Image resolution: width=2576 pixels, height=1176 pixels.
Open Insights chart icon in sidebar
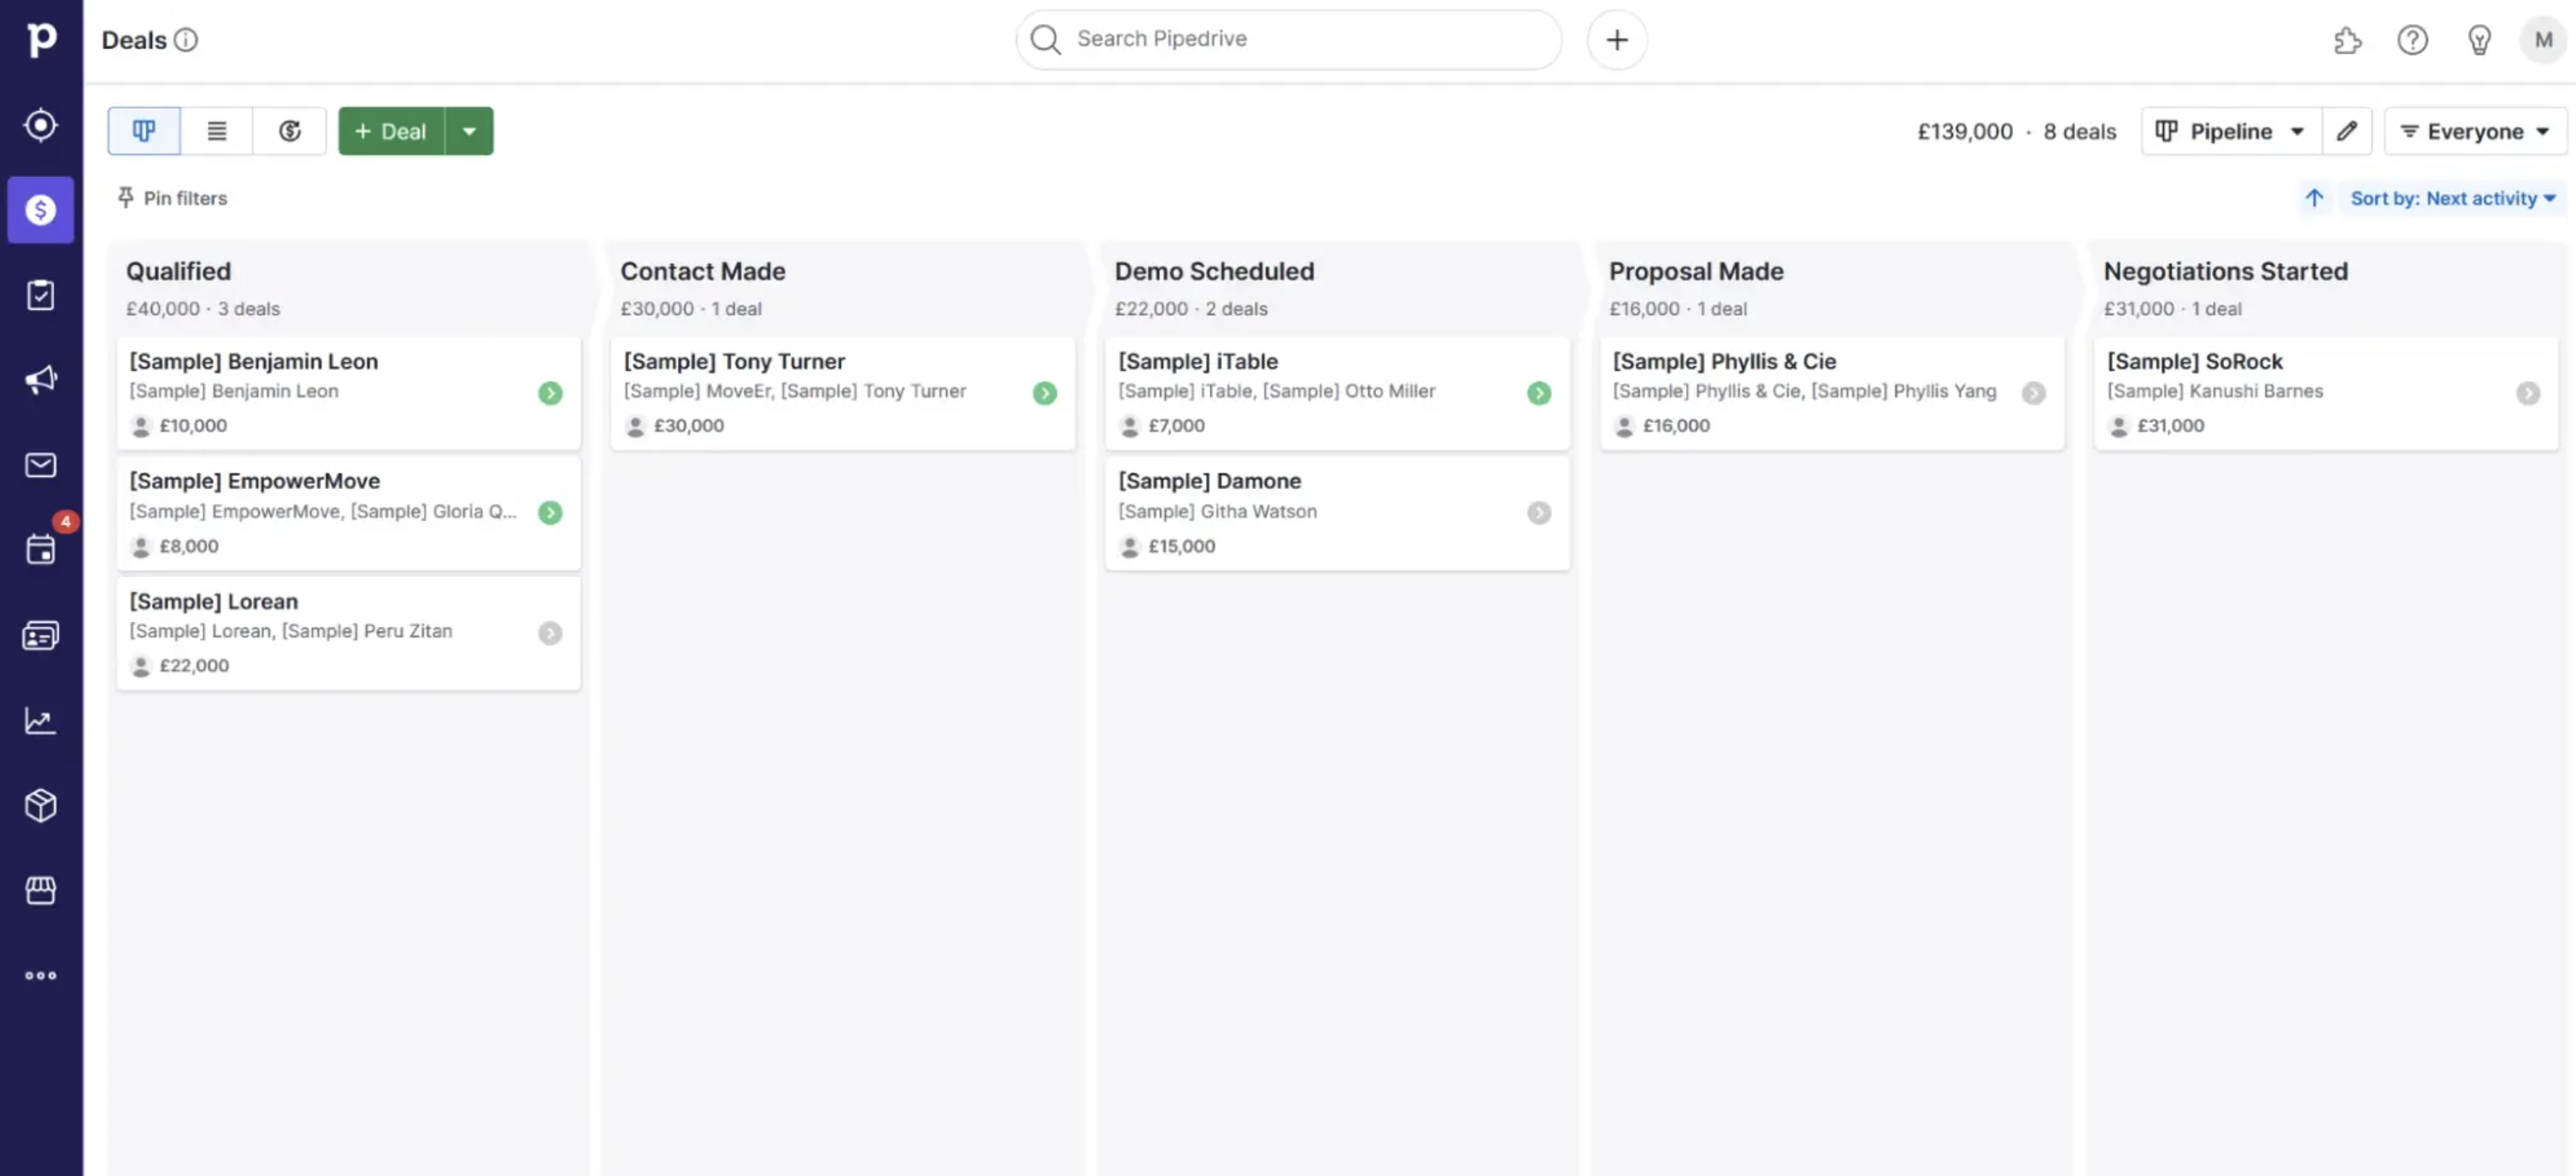click(41, 720)
